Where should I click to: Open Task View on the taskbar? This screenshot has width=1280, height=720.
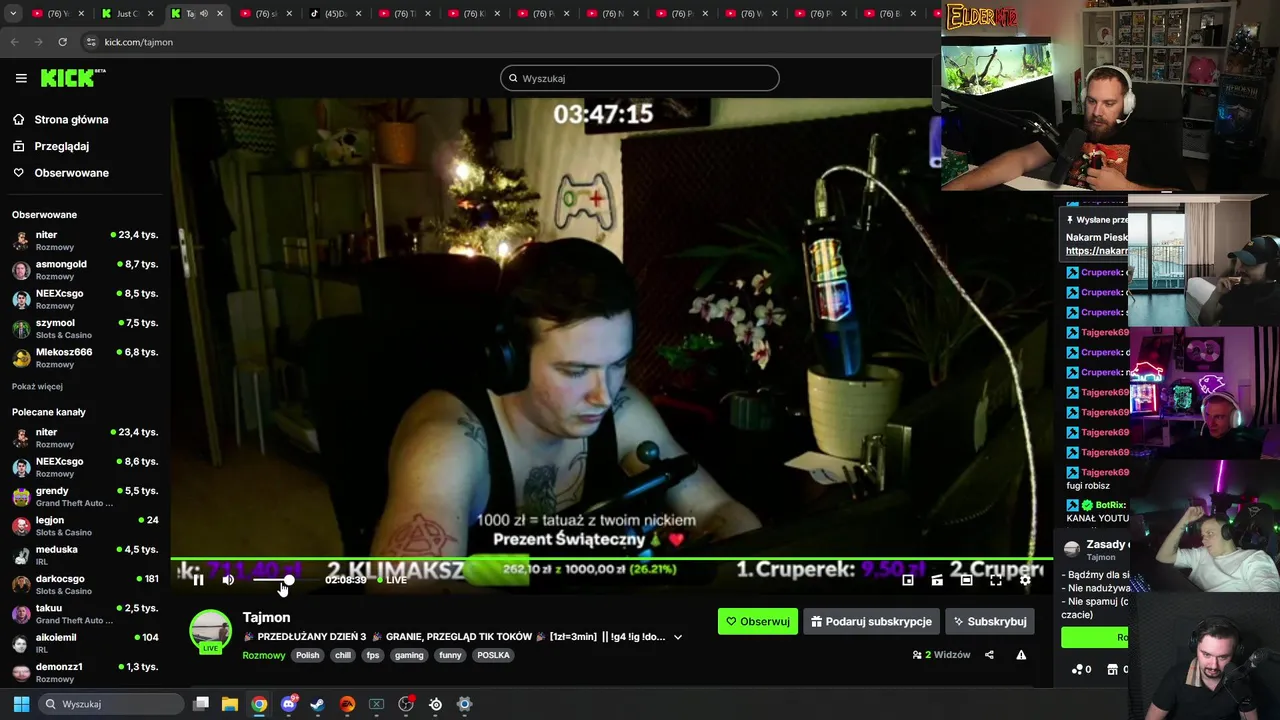(x=201, y=704)
